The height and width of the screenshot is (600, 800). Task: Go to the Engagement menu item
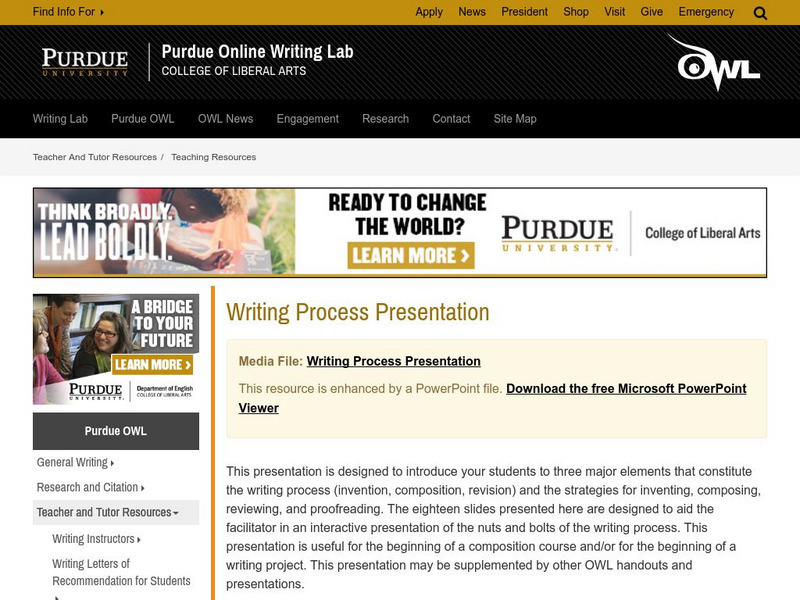point(308,119)
